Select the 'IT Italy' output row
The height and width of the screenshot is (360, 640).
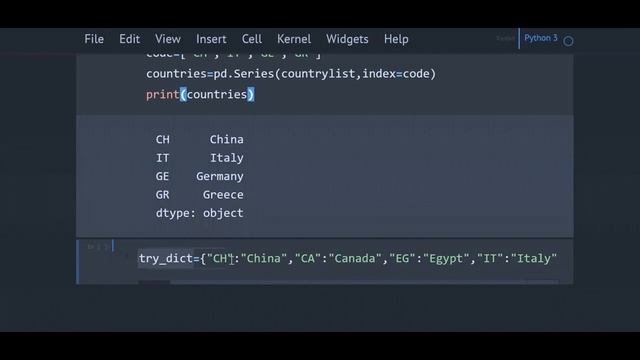point(200,158)
